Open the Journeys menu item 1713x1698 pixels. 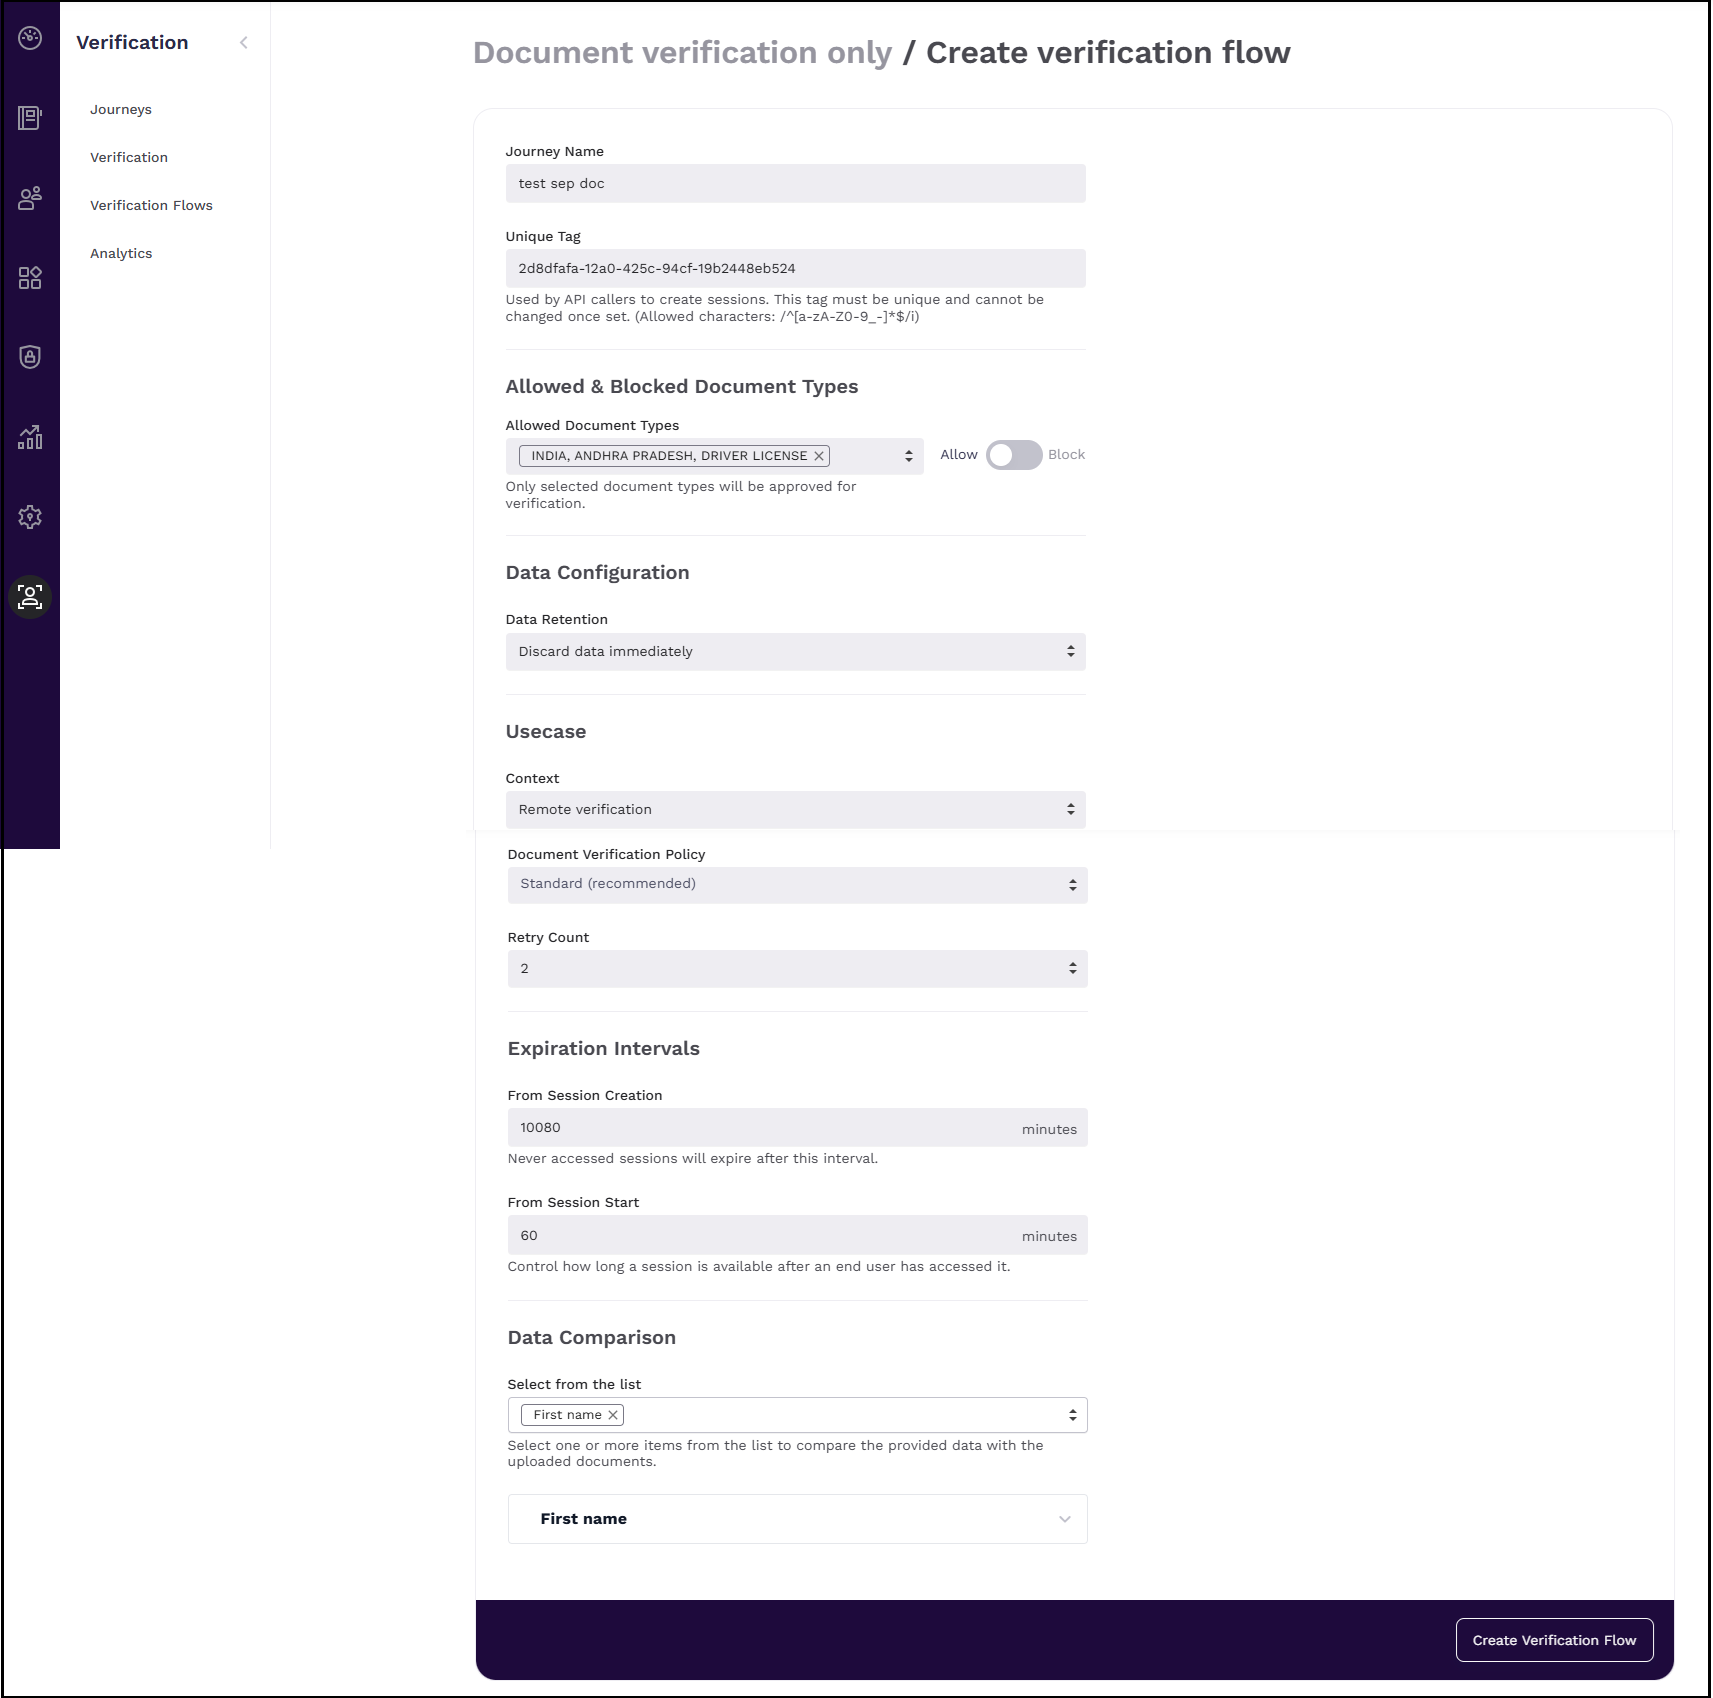click(x=121, y=110)
